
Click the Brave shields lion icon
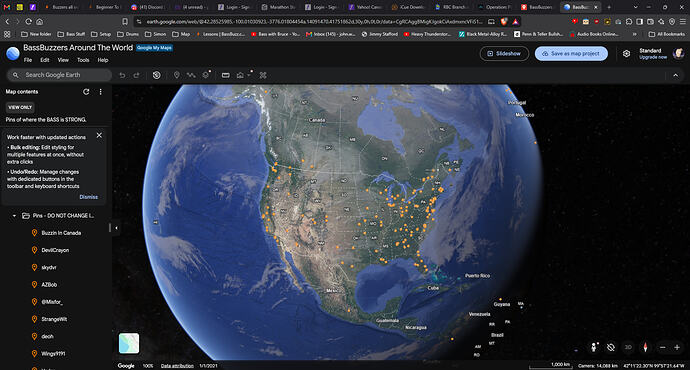504,22
